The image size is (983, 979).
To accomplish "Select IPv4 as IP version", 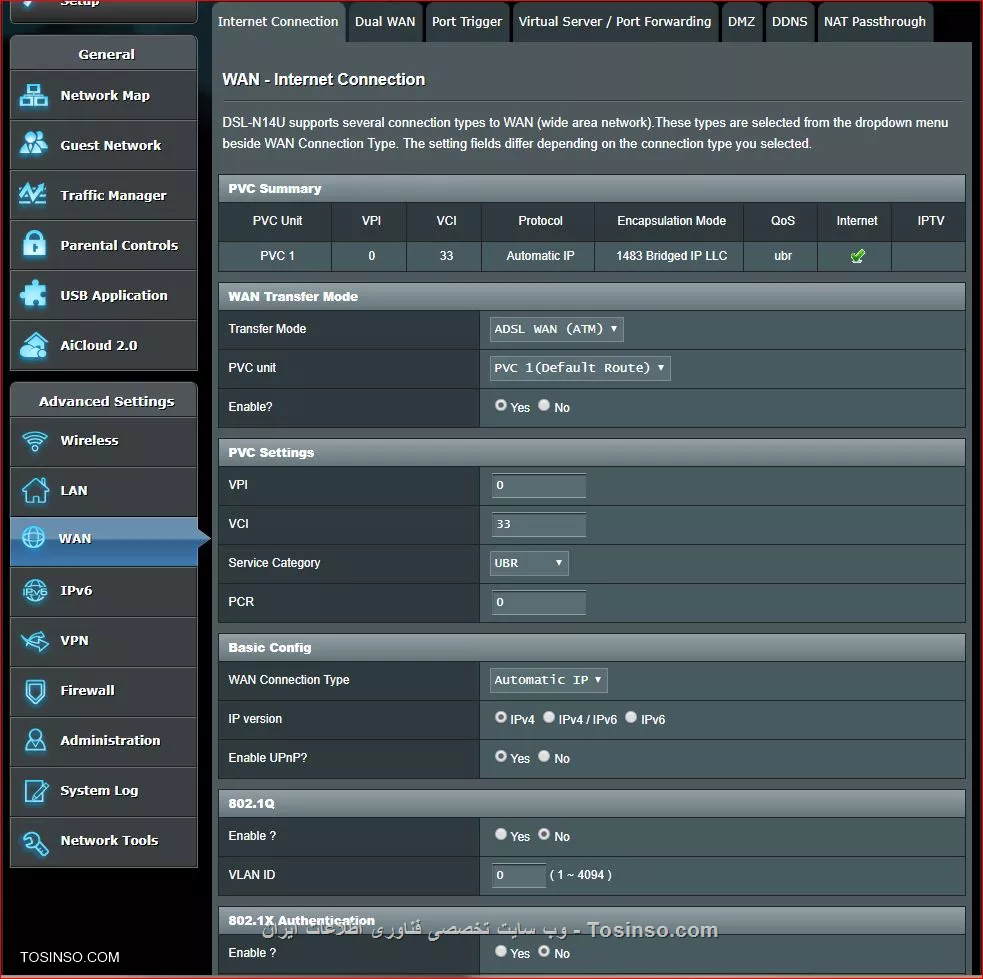I will 500,717.
